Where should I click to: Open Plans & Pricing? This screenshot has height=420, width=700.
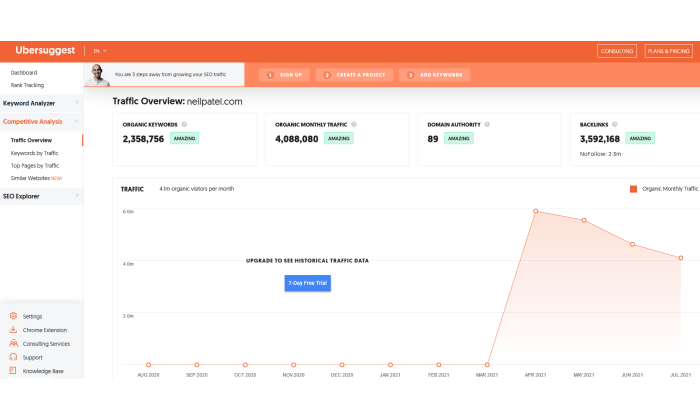668,51
